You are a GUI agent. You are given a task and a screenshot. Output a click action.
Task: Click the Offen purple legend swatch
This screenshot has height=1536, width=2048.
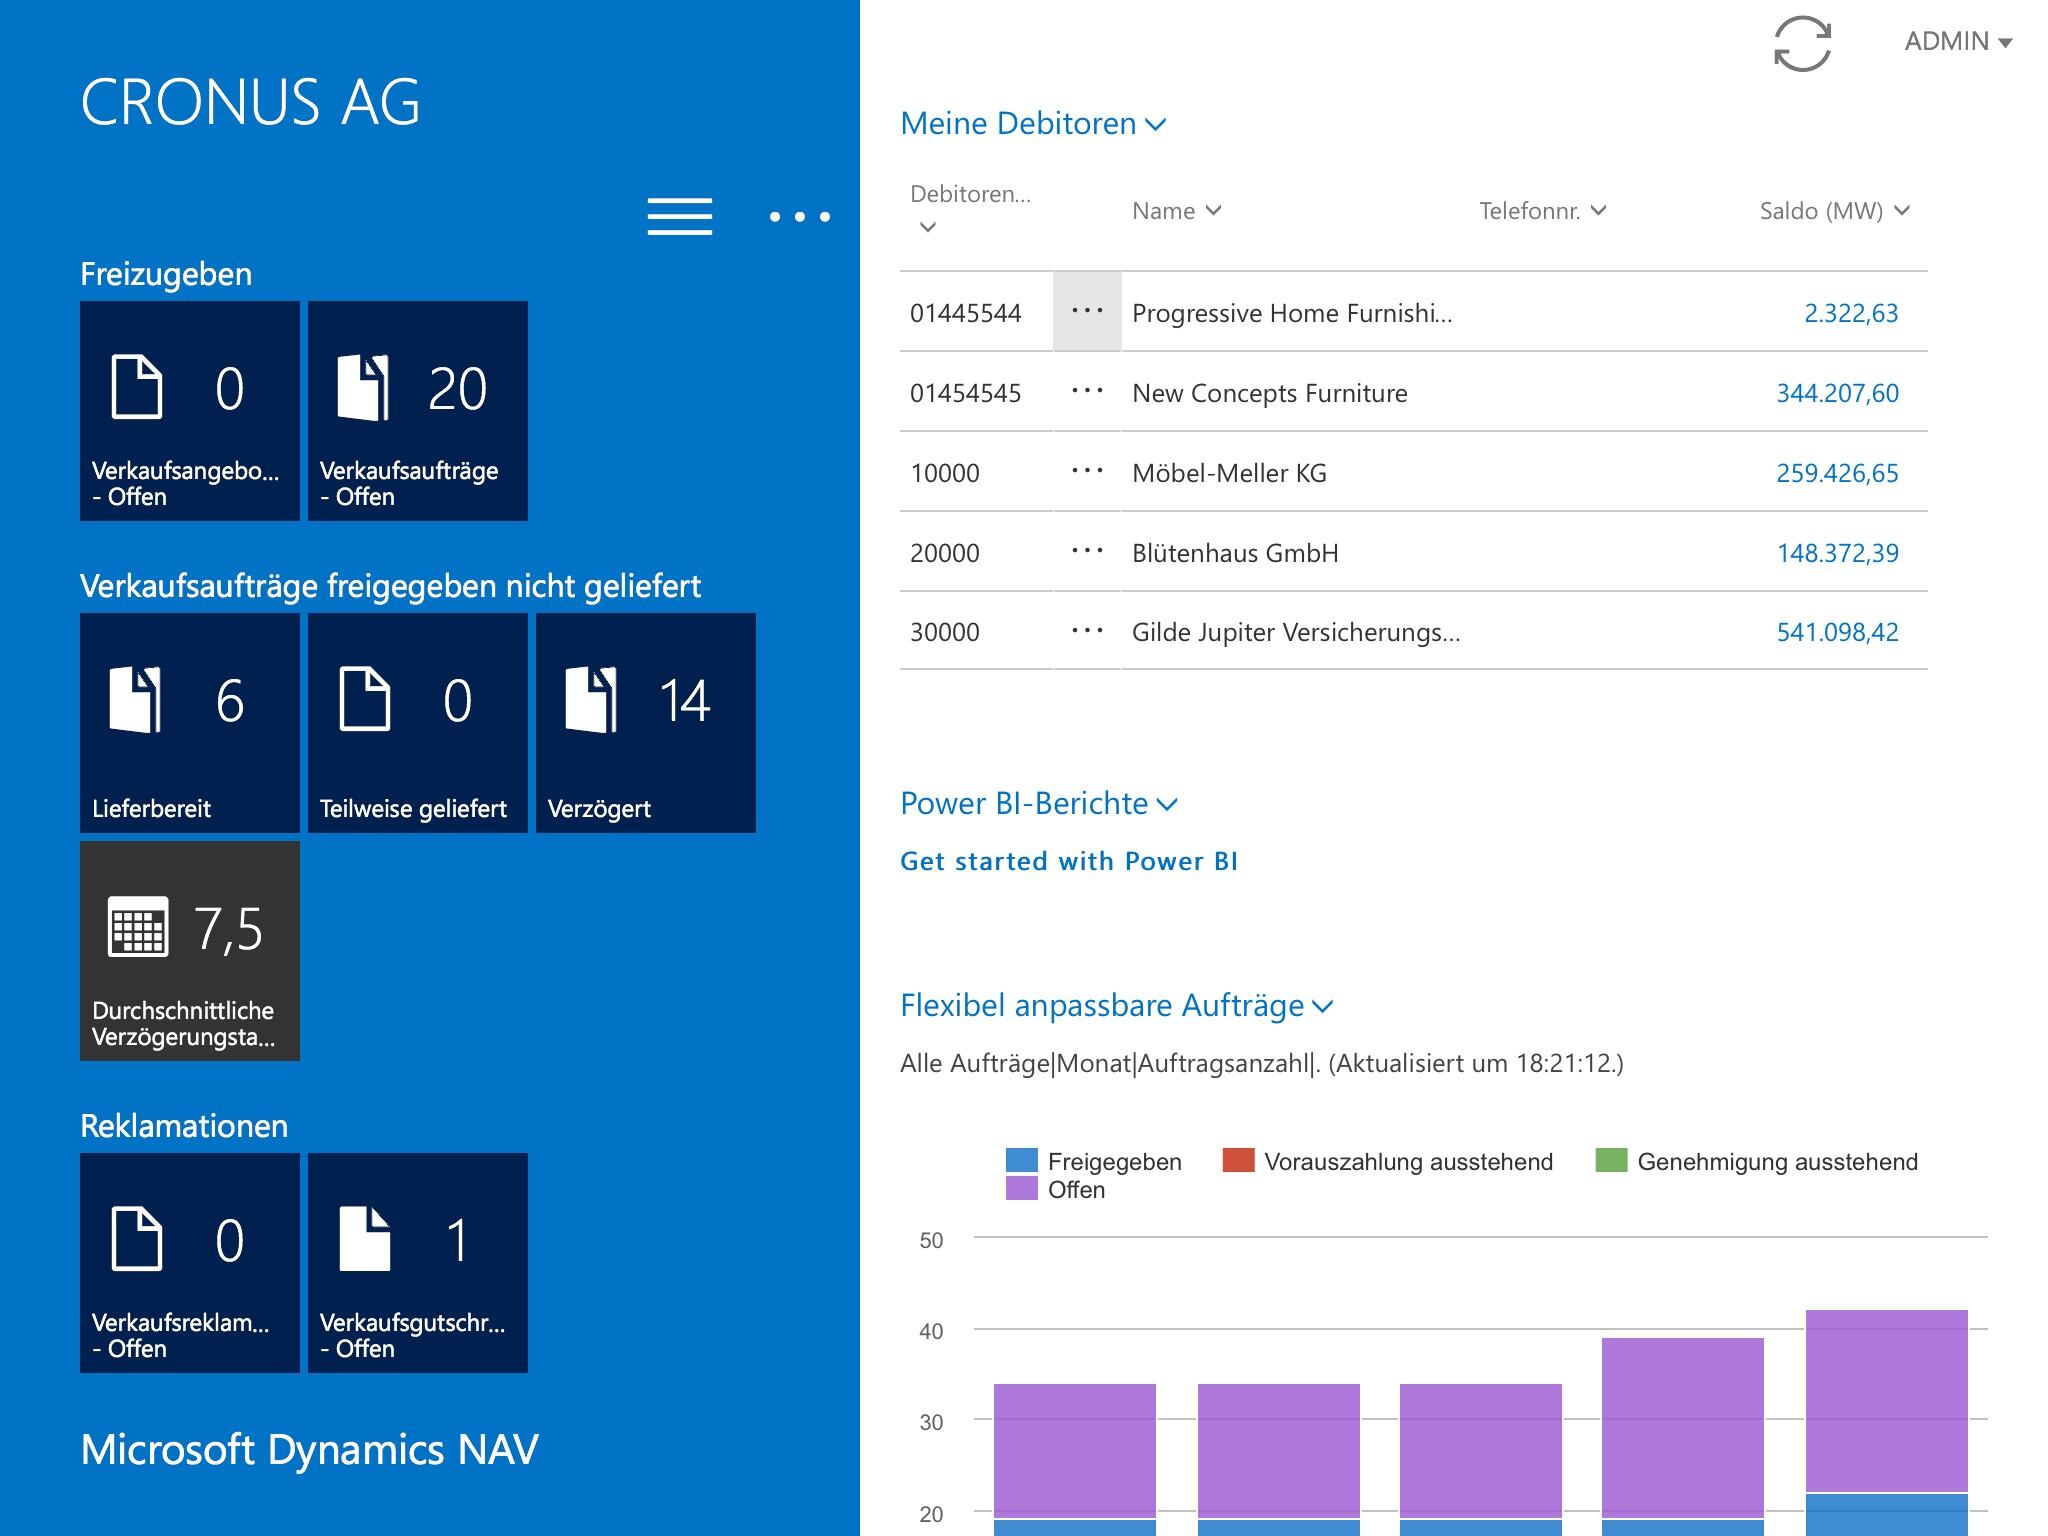click(1021, 1189)
